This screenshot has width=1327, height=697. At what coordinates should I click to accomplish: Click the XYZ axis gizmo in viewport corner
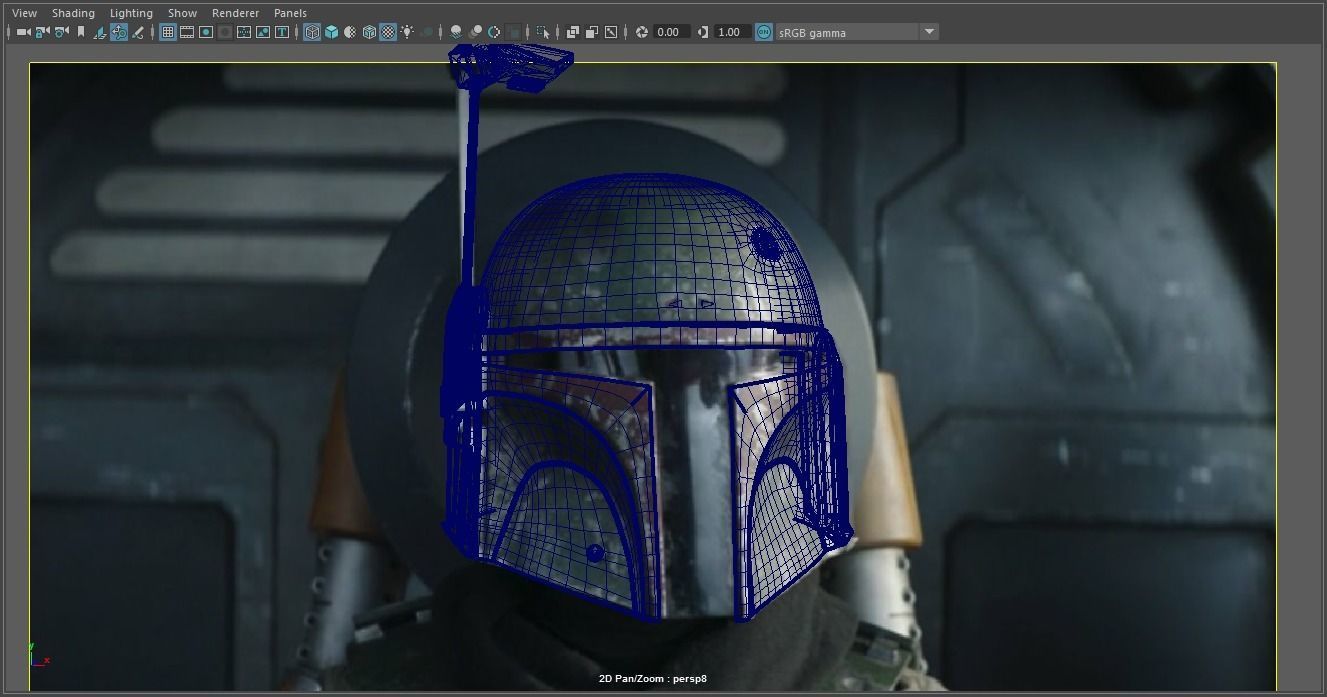(39, 654)
